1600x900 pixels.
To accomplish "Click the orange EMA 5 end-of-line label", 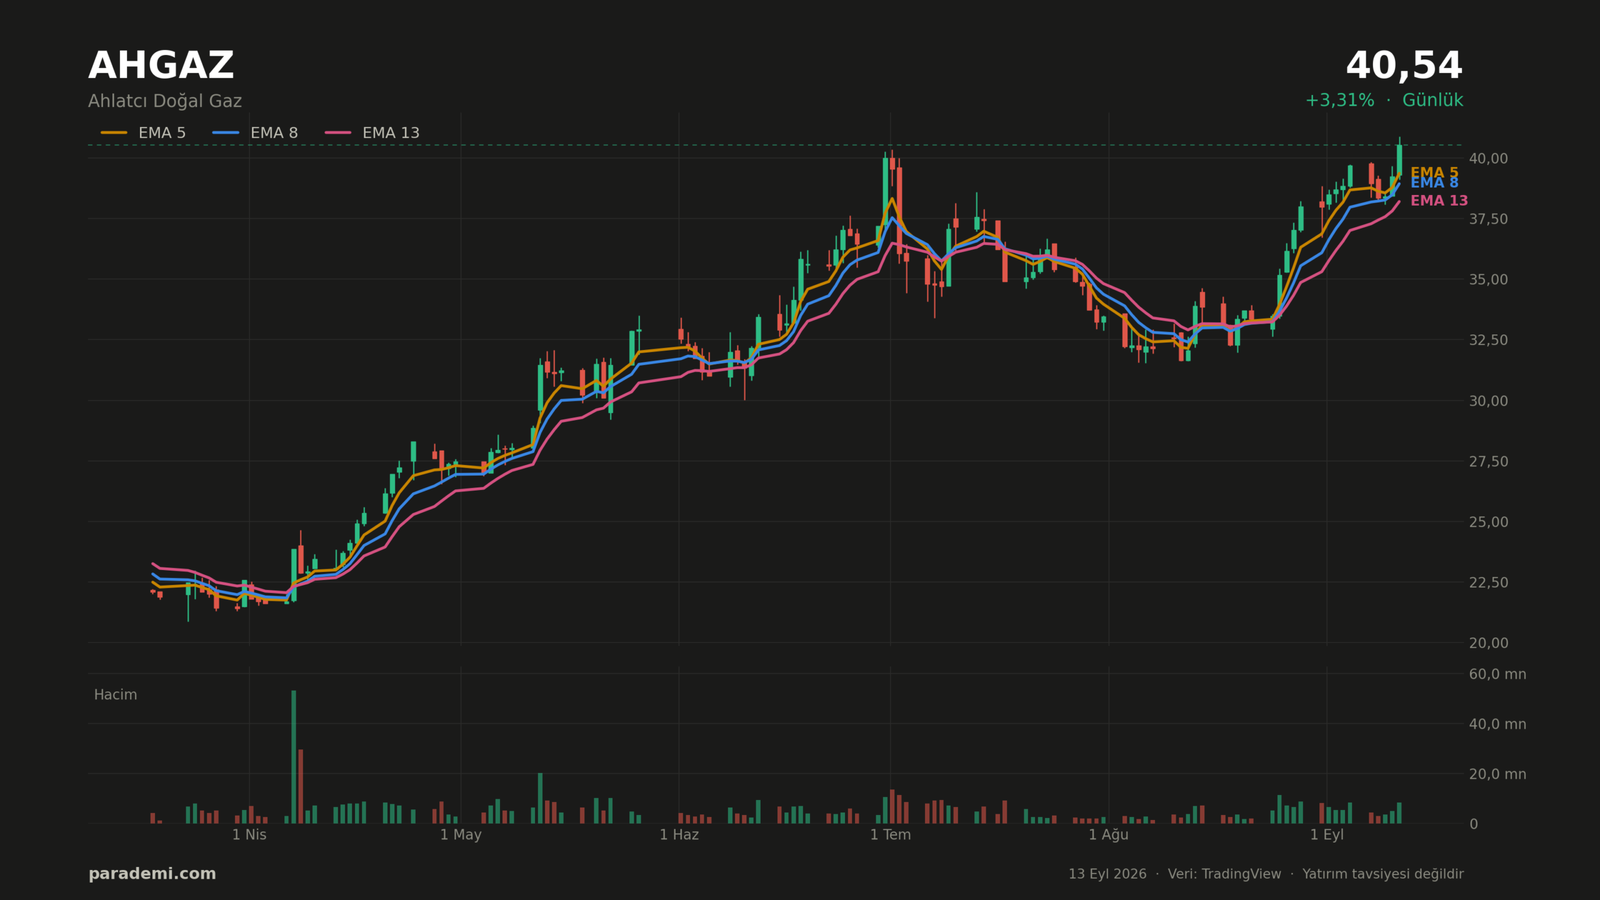I will pos(1434,173).
